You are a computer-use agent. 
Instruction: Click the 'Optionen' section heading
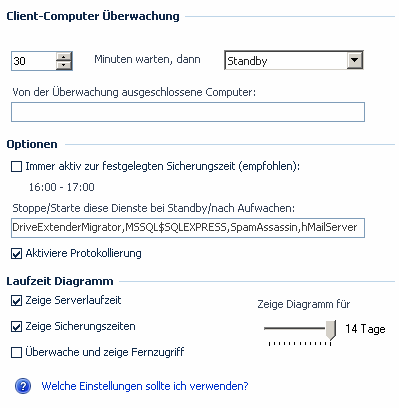pyautogui.click(x=32, y=144)
